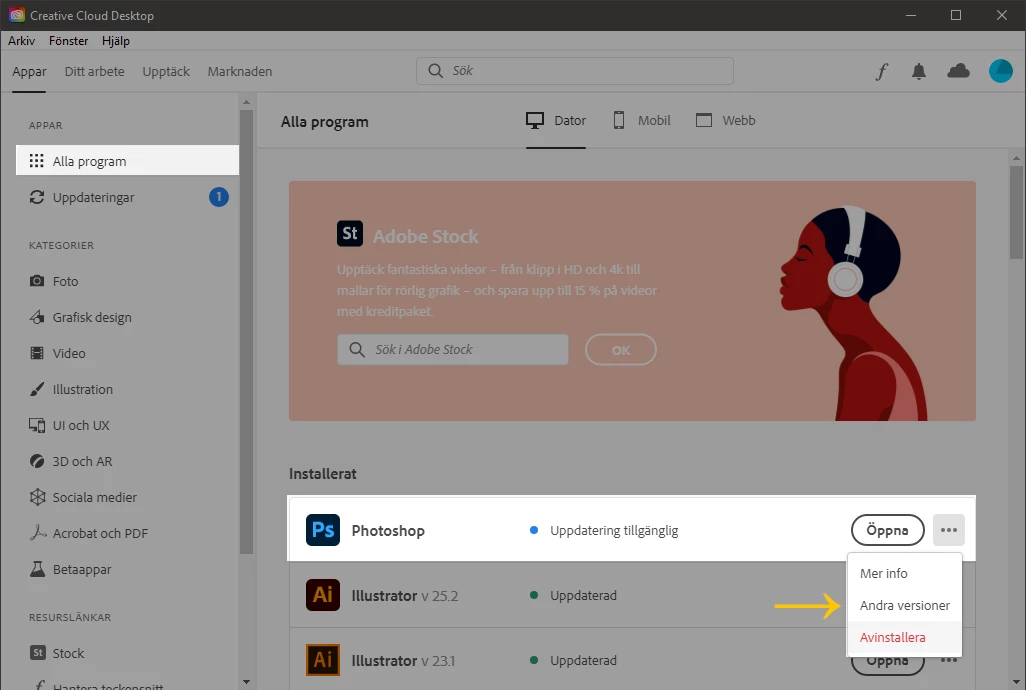Click the Adobe Stock St logo in the banner

click(x=349, y=233)
